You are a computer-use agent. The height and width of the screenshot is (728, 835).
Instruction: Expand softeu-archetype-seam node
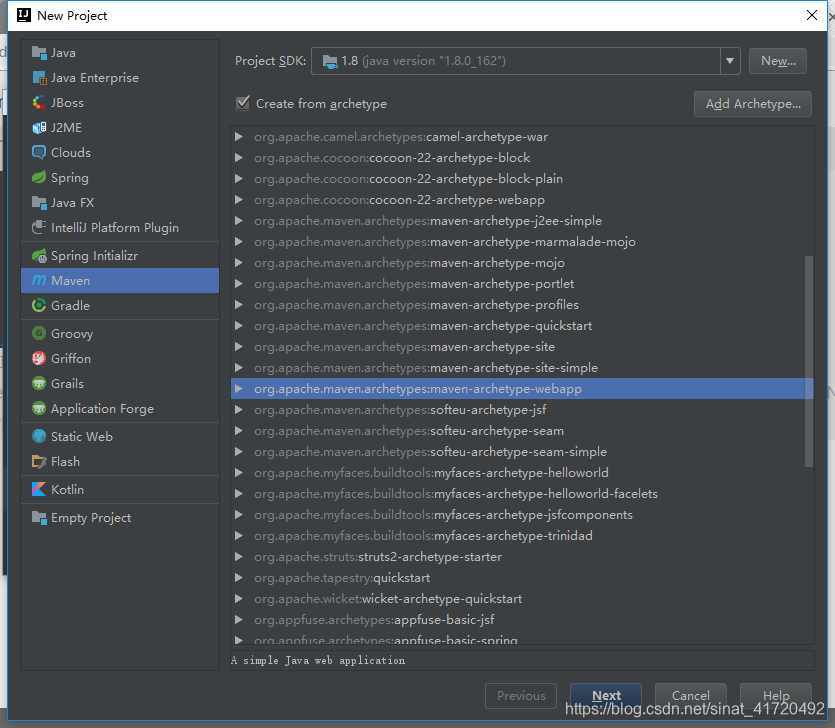click(239, 431)
